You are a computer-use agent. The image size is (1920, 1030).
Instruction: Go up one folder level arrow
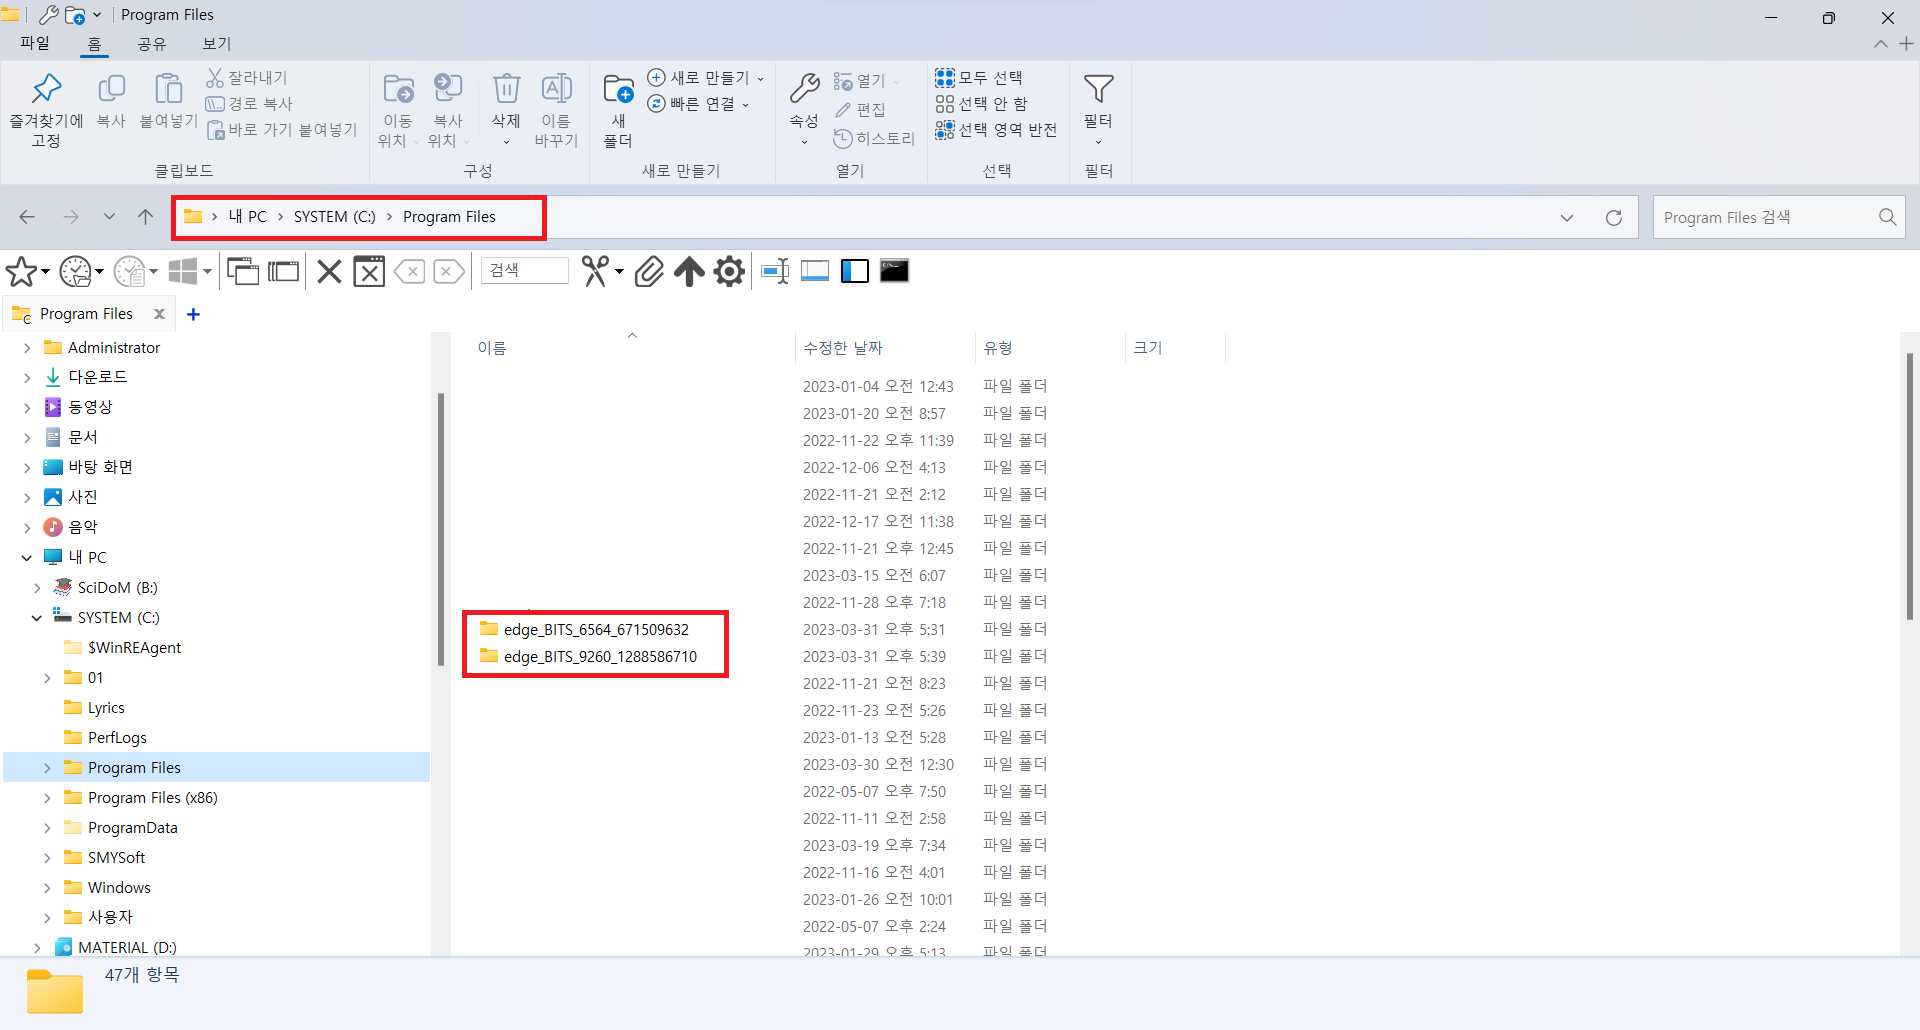pyautogui.click(x=146, y=217)
